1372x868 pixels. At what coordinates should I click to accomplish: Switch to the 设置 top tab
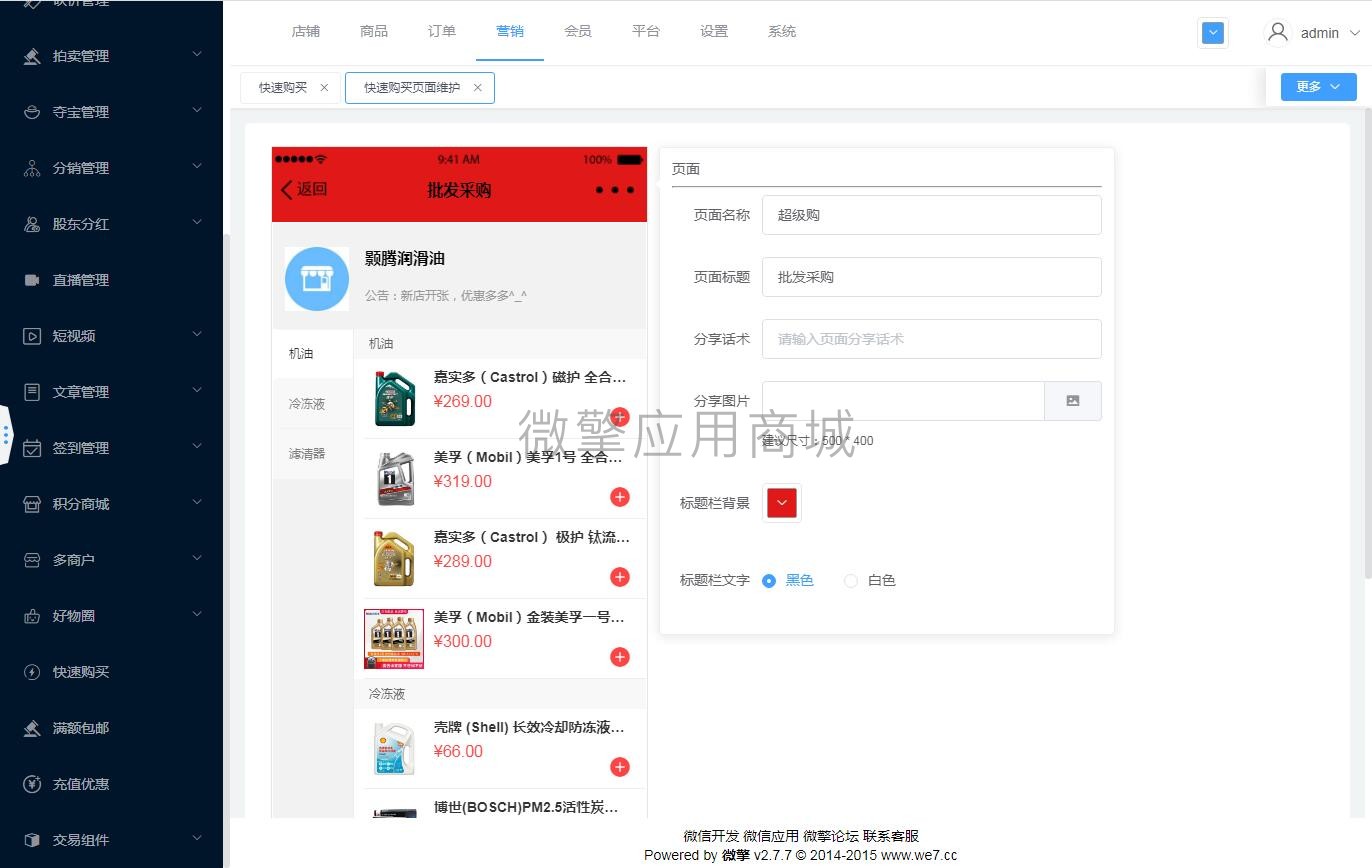pyautogui.click(x=714, y=32)
